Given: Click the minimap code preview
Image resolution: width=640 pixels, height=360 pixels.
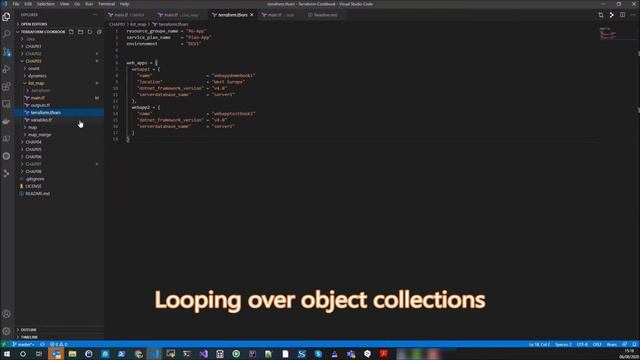Looking at the screenshot, I should click(607, 33).
